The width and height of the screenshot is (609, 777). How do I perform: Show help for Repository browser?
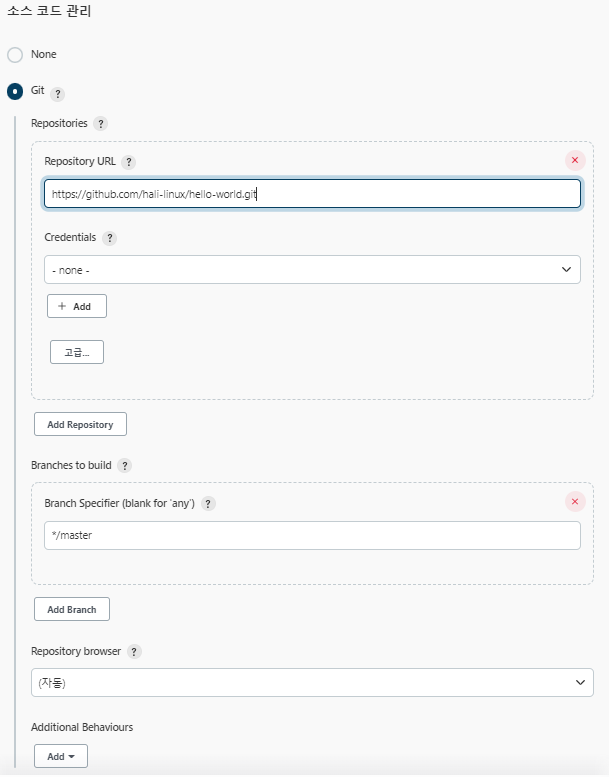[134, 652]
